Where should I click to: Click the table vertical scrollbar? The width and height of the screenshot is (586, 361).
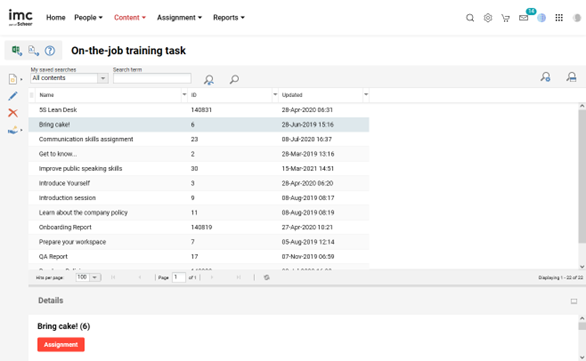(x=582, y=176)
